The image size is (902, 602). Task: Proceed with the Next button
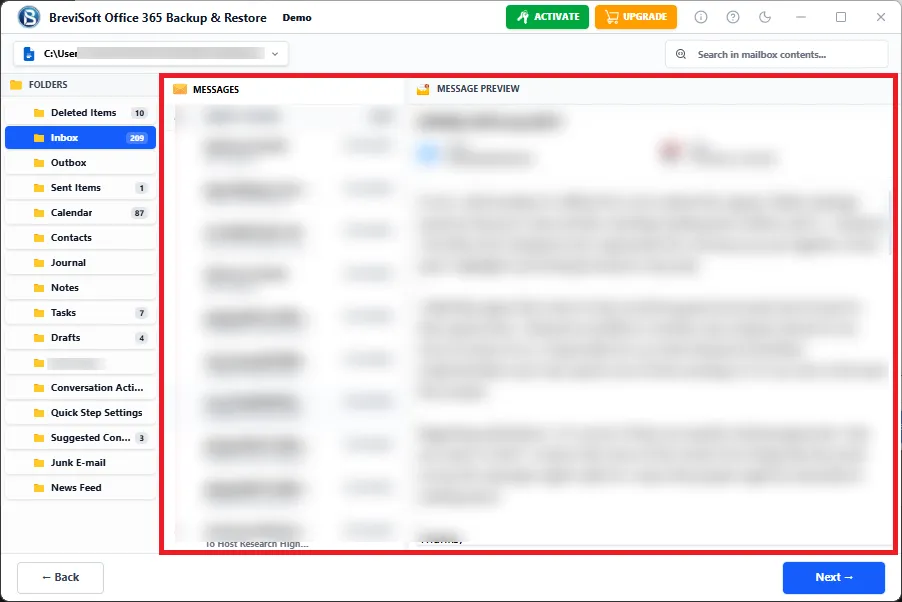(x=834, y=577)
